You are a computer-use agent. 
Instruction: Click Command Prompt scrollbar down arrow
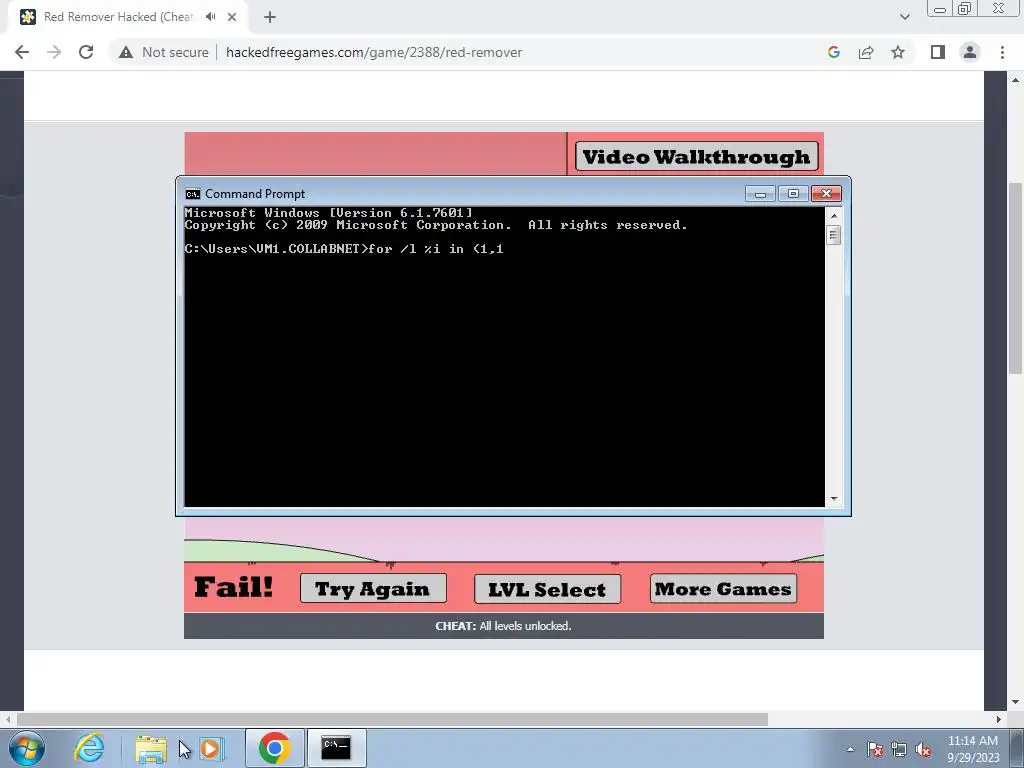click(x=833, y=499)
